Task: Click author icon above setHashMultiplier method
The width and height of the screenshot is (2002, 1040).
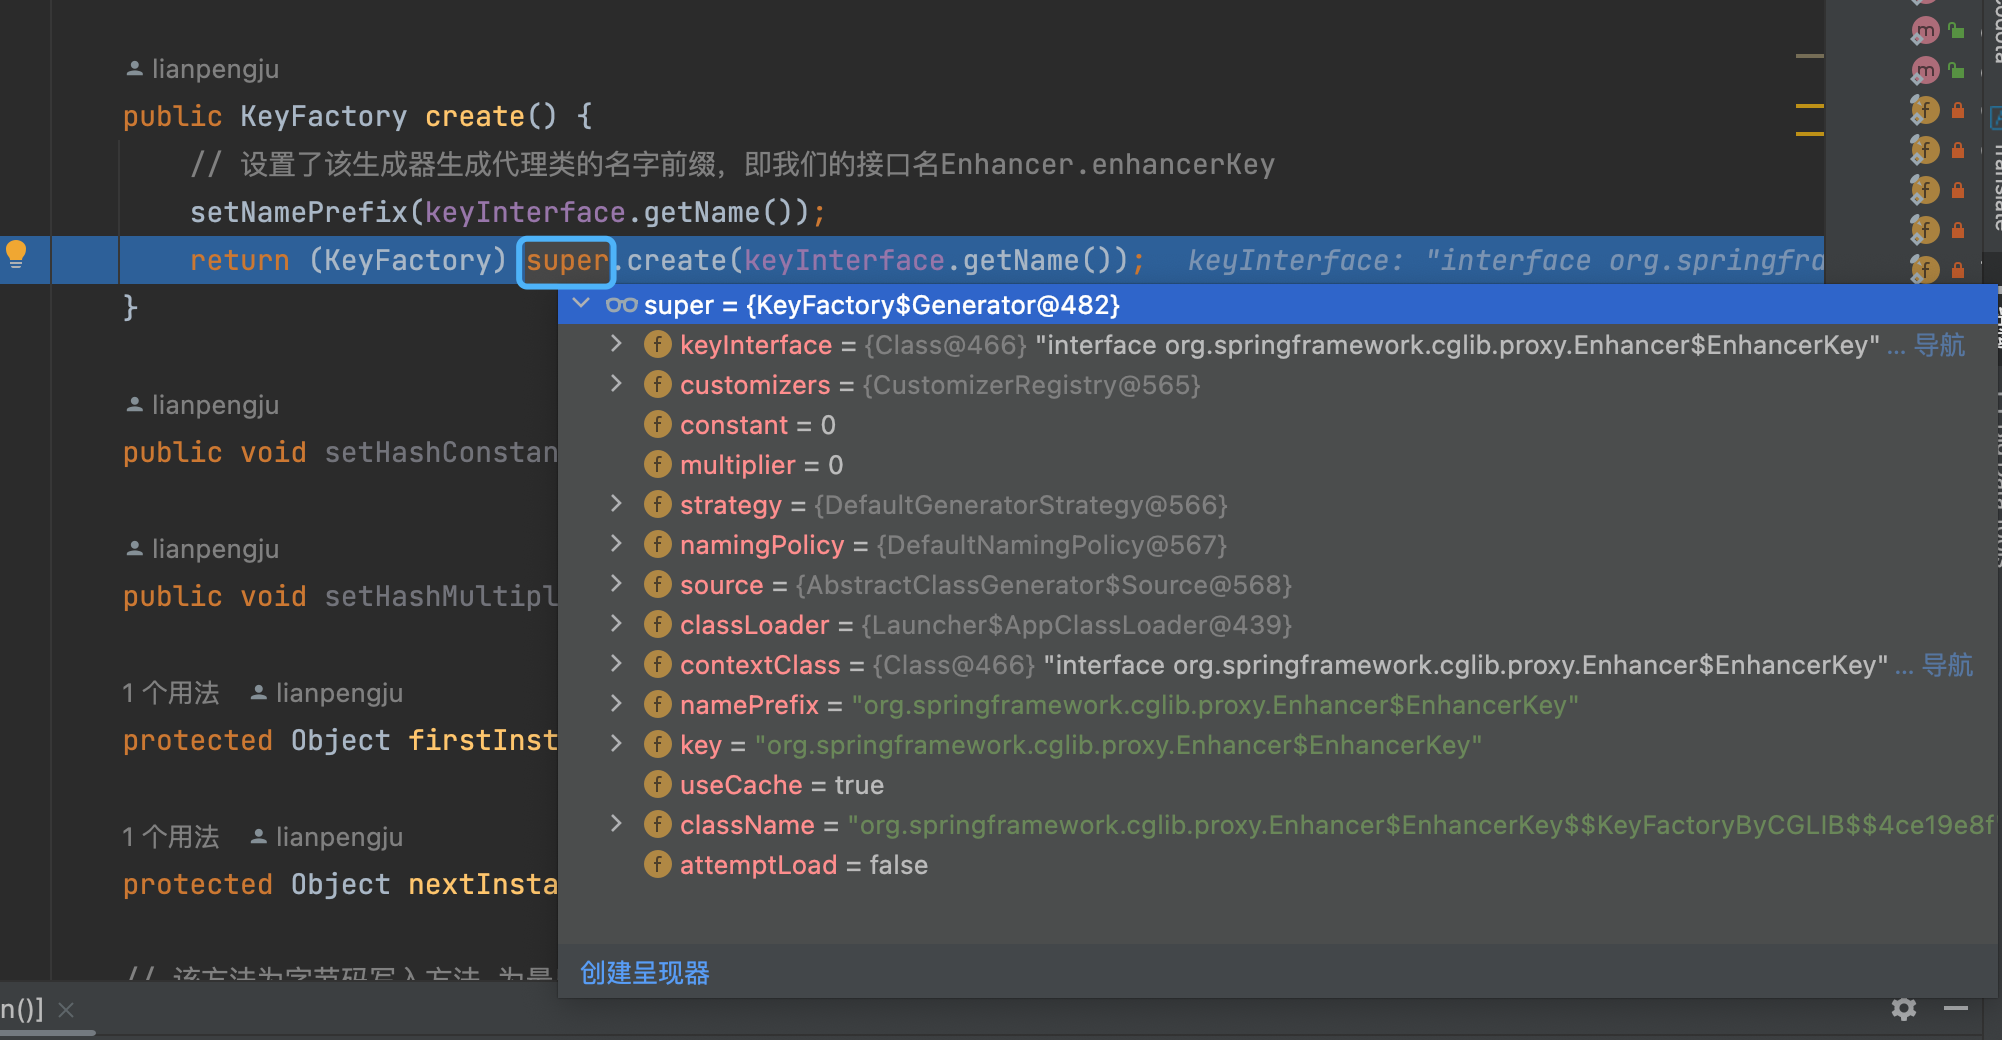Action: pyautogui.click(x=134, y=549)
